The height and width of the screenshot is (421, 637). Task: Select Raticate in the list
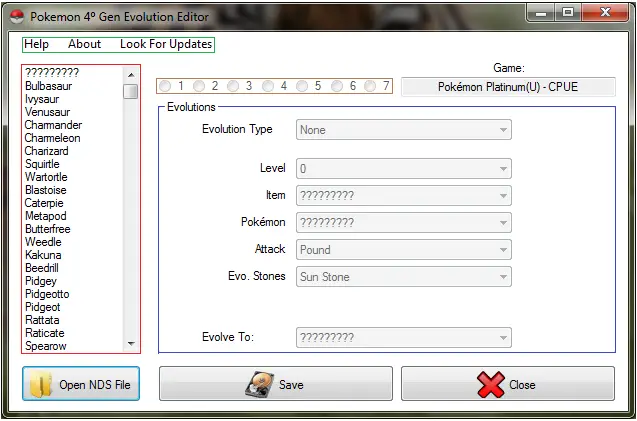click(45, 333)
